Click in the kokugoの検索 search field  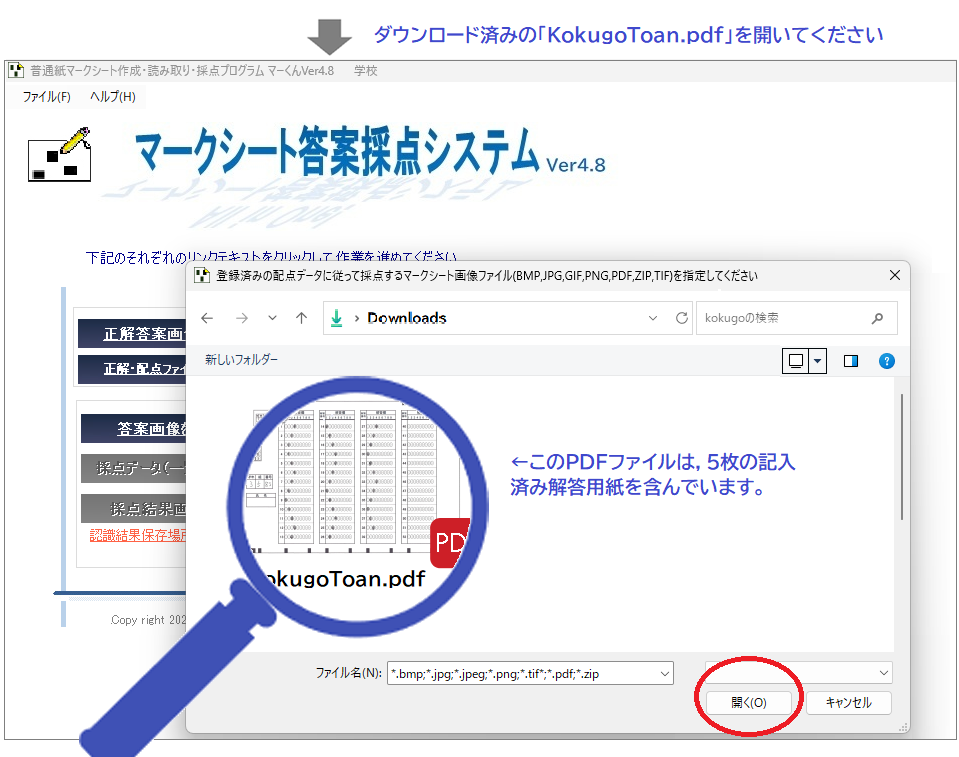pos(780,318)
